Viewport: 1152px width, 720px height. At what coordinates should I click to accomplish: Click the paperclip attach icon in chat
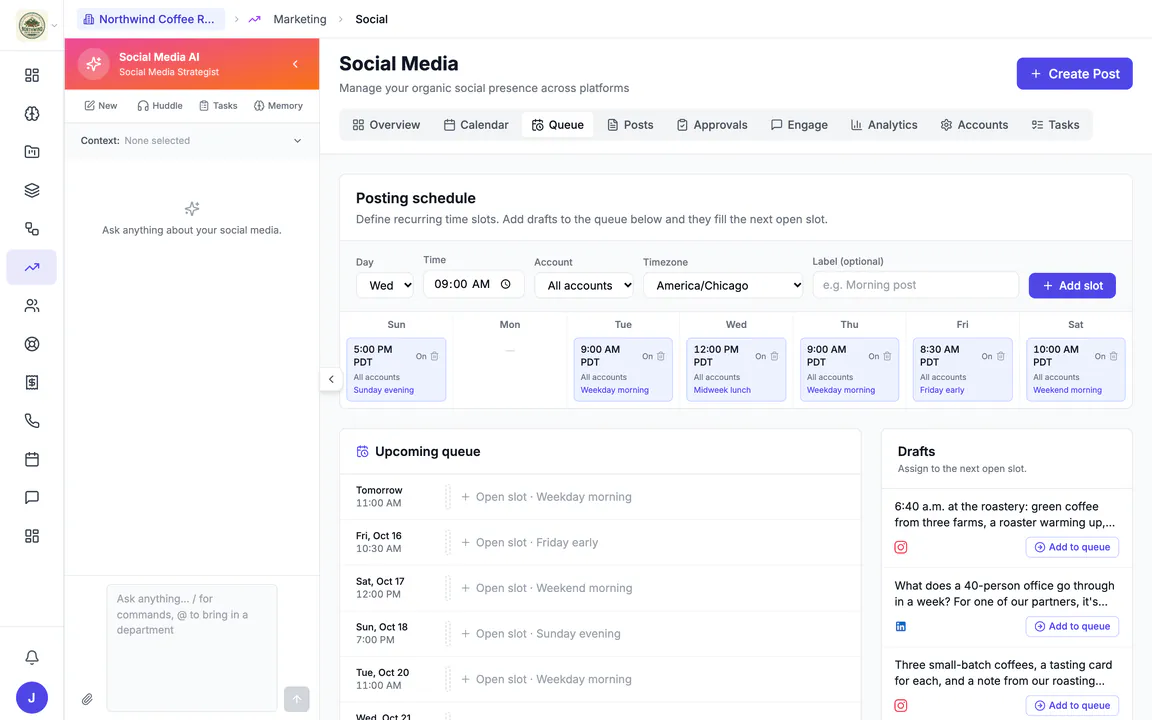[87, 699]
